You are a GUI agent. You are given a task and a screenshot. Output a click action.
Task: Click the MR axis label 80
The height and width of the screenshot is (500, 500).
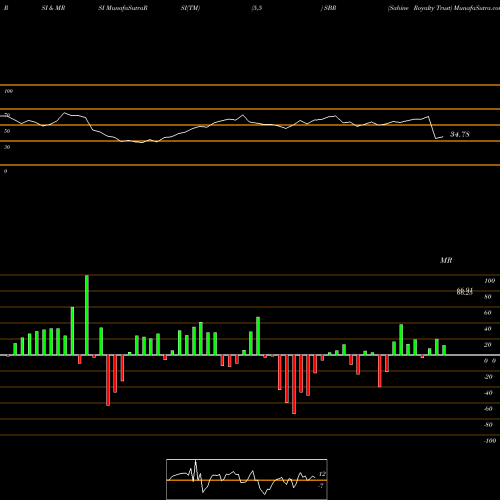pos(488,297)
